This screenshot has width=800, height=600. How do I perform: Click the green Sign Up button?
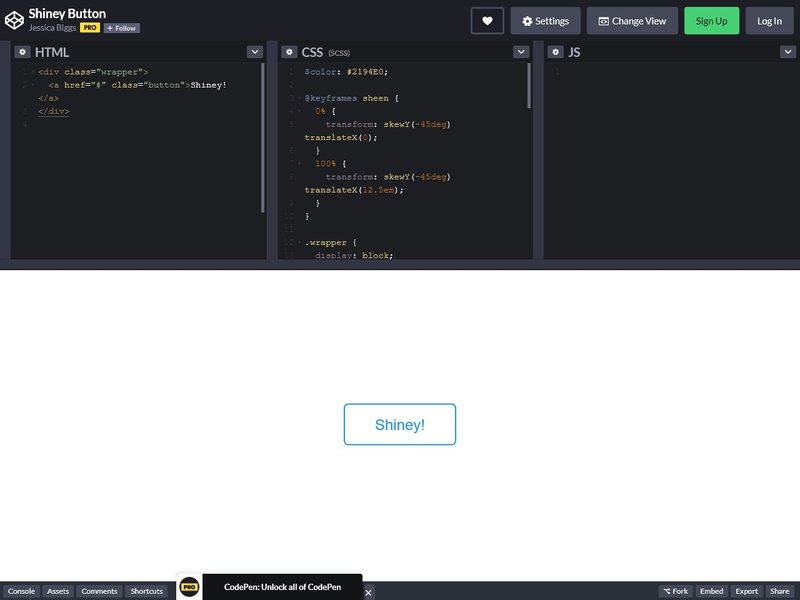pos(711,21)
